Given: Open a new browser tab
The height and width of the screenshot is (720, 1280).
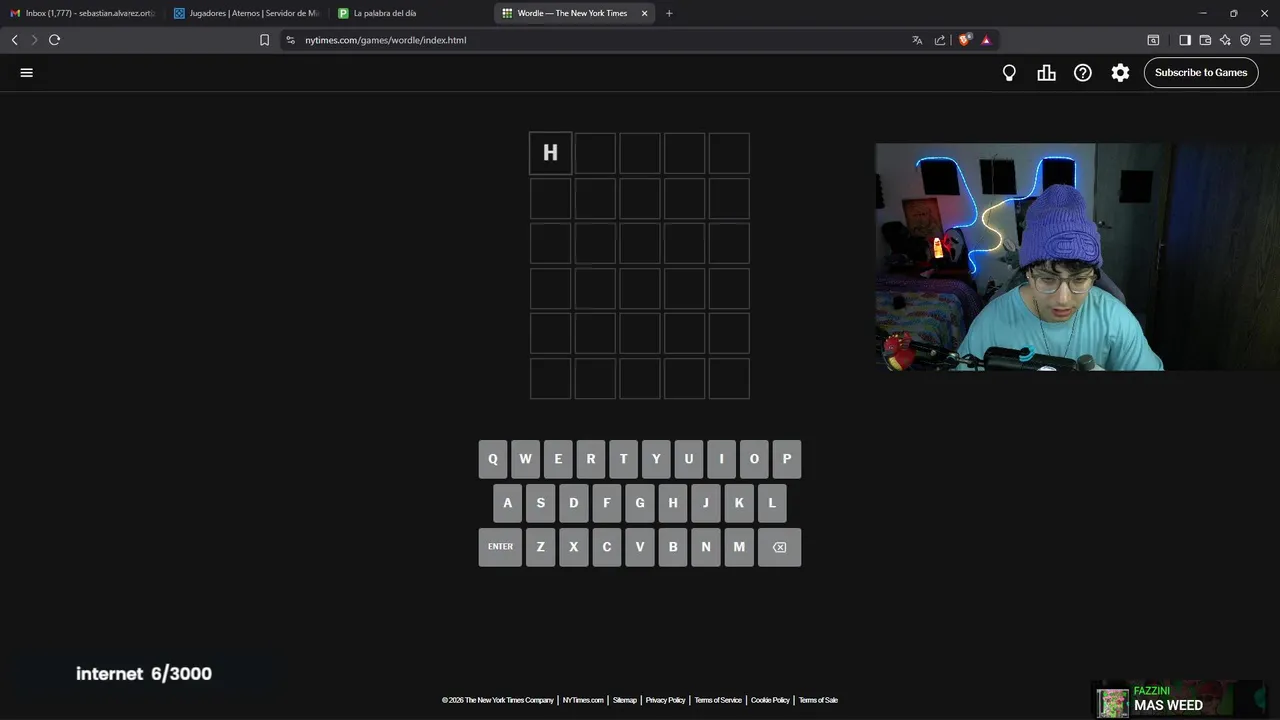Looking at the screenshot, I should tap(669, 13).
